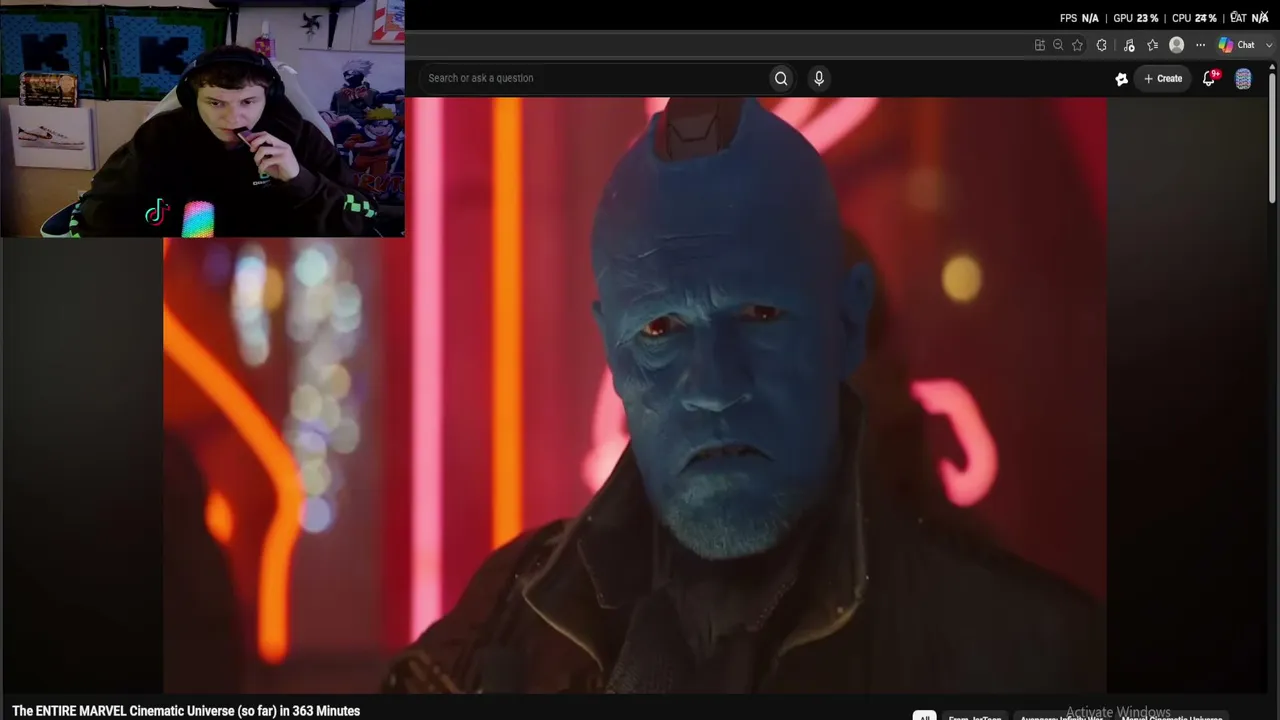Add this page to favorites with star icon

(x=1077, y=45)
